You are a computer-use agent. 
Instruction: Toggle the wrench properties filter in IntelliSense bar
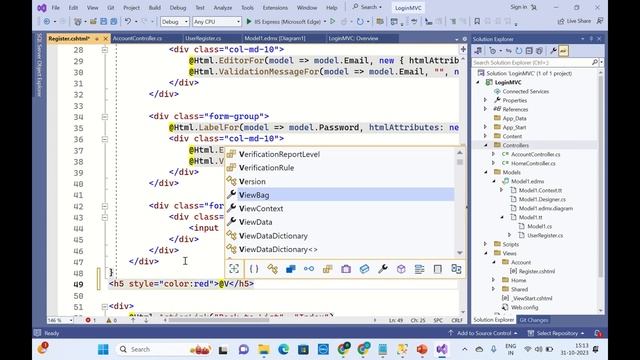tap(383, 269)
